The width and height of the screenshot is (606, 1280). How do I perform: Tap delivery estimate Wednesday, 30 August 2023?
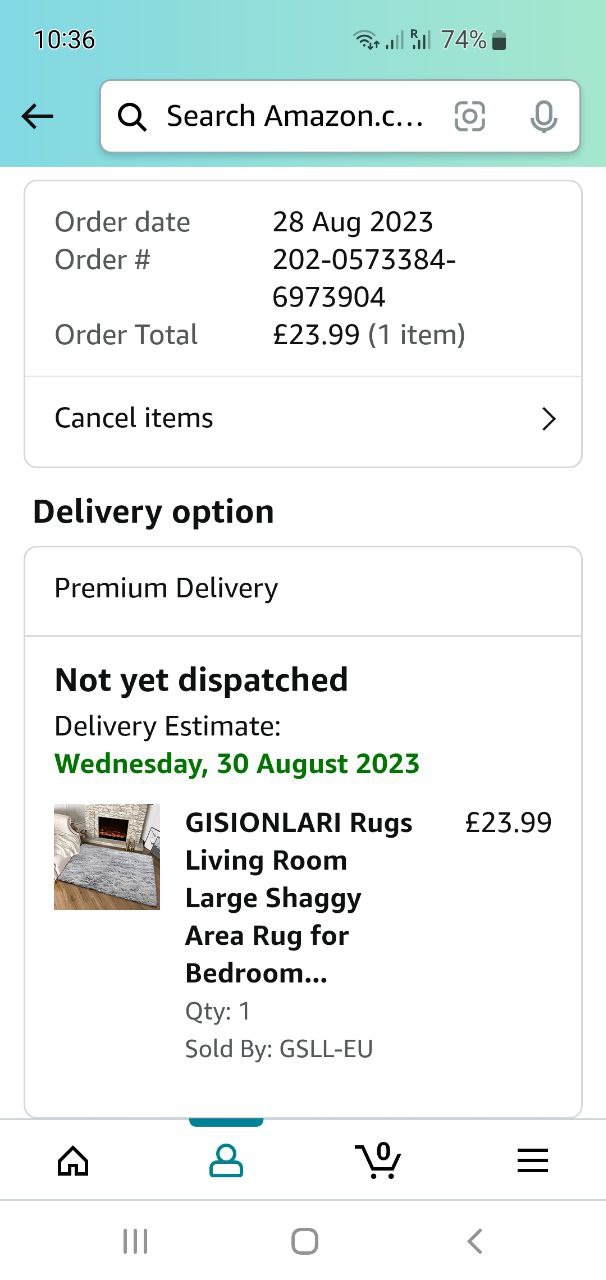coord(237,764)
